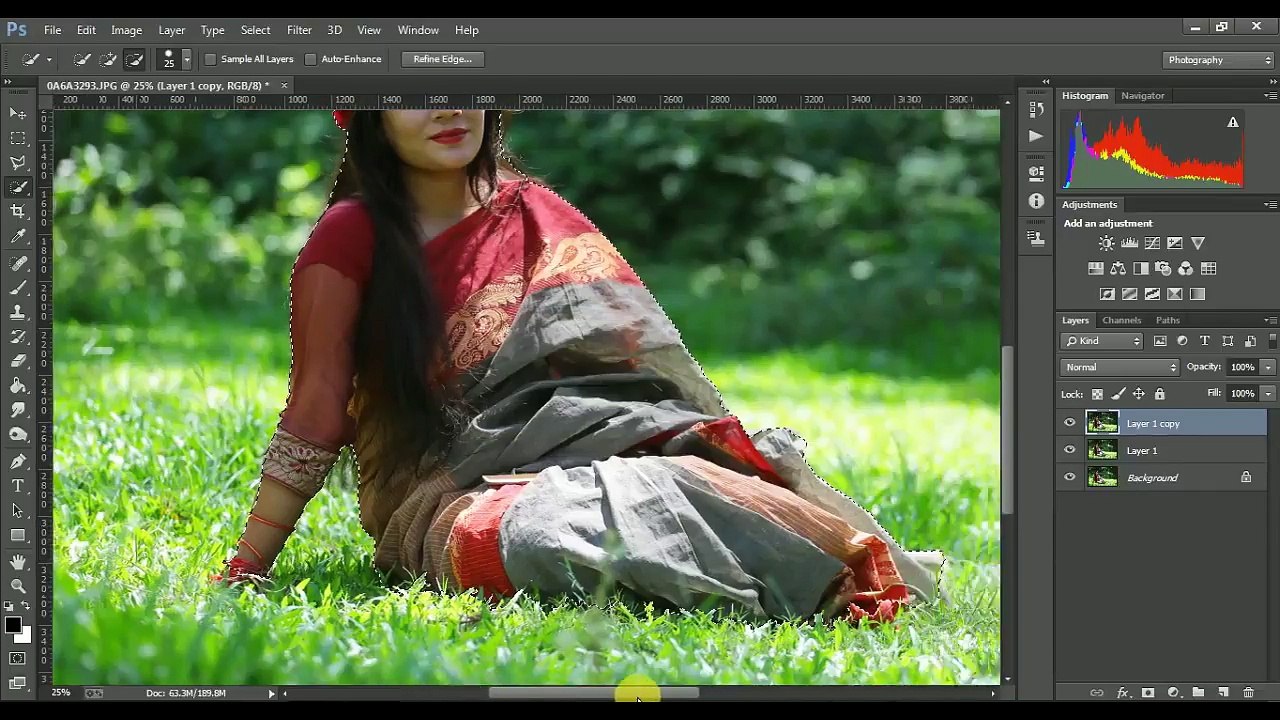The width and height of the screenshot is (1280, 720).
Task: Open the brush size picker dropdown
Action: tap(186, 60)
